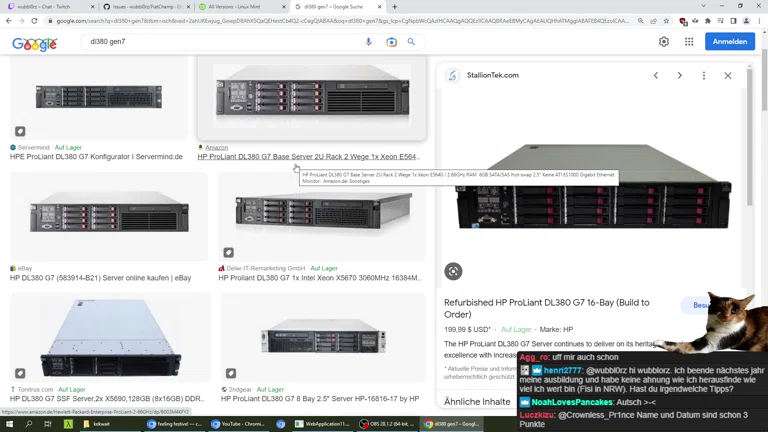Click the magnifier search button in Google search box
This screenshot has height=432, width=768.
click(x=411, y=42)
